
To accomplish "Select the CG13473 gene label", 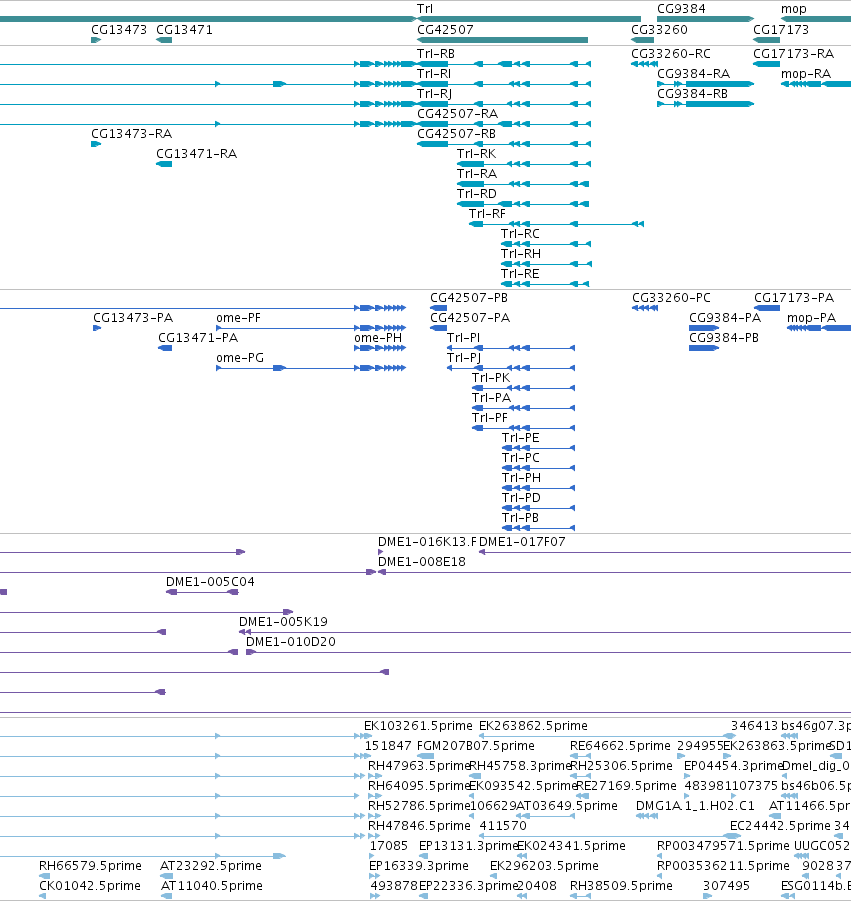I will click(119, 29).
